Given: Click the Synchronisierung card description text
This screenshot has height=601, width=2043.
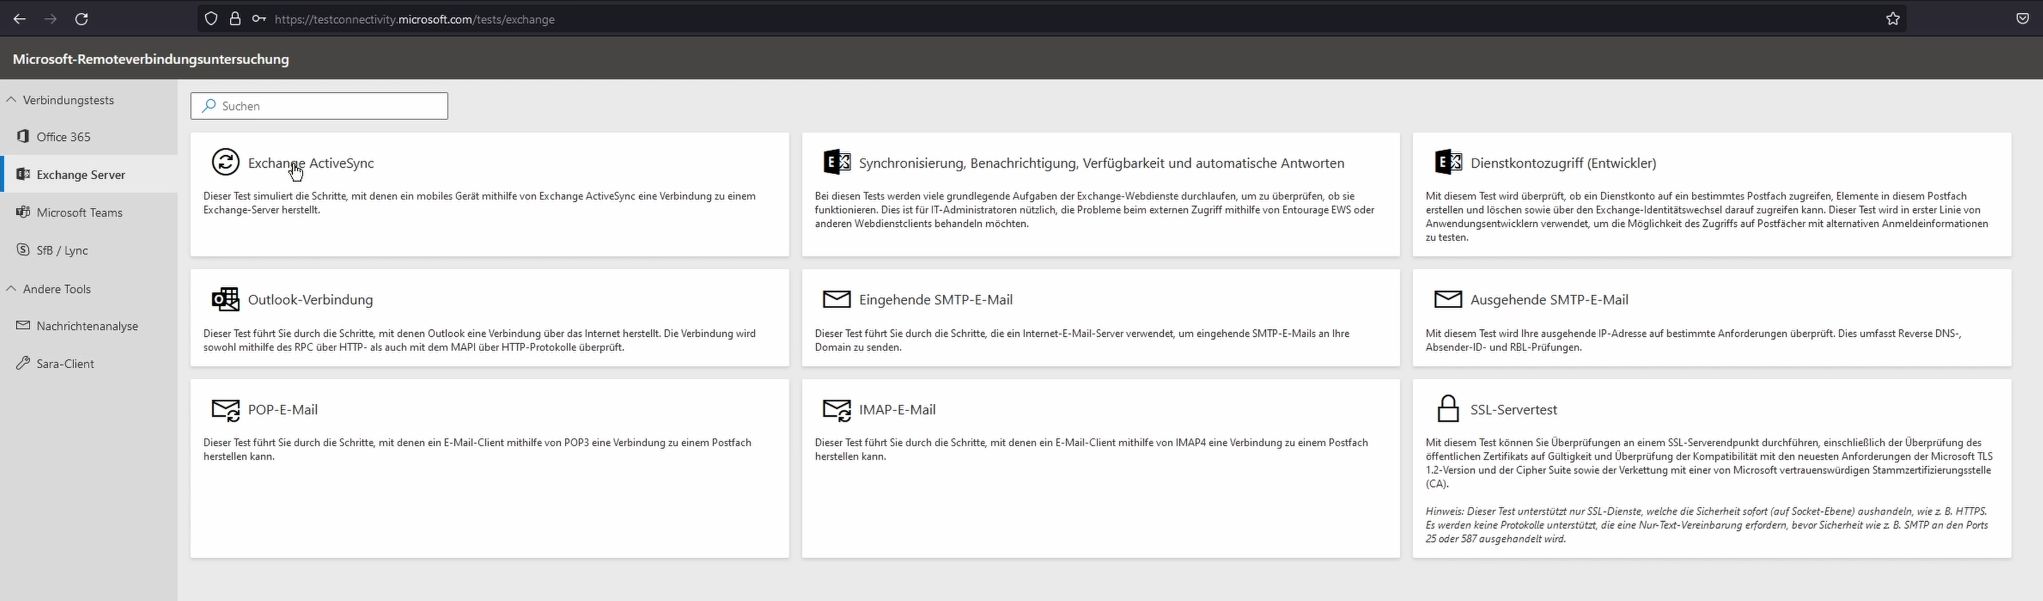Looking at the screenshot, I should pos(1095,210).
